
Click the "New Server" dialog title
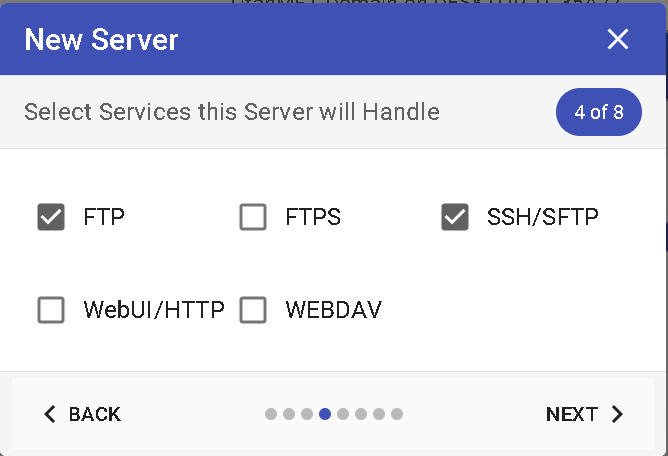pyautogui.click(x=101, y=40)
